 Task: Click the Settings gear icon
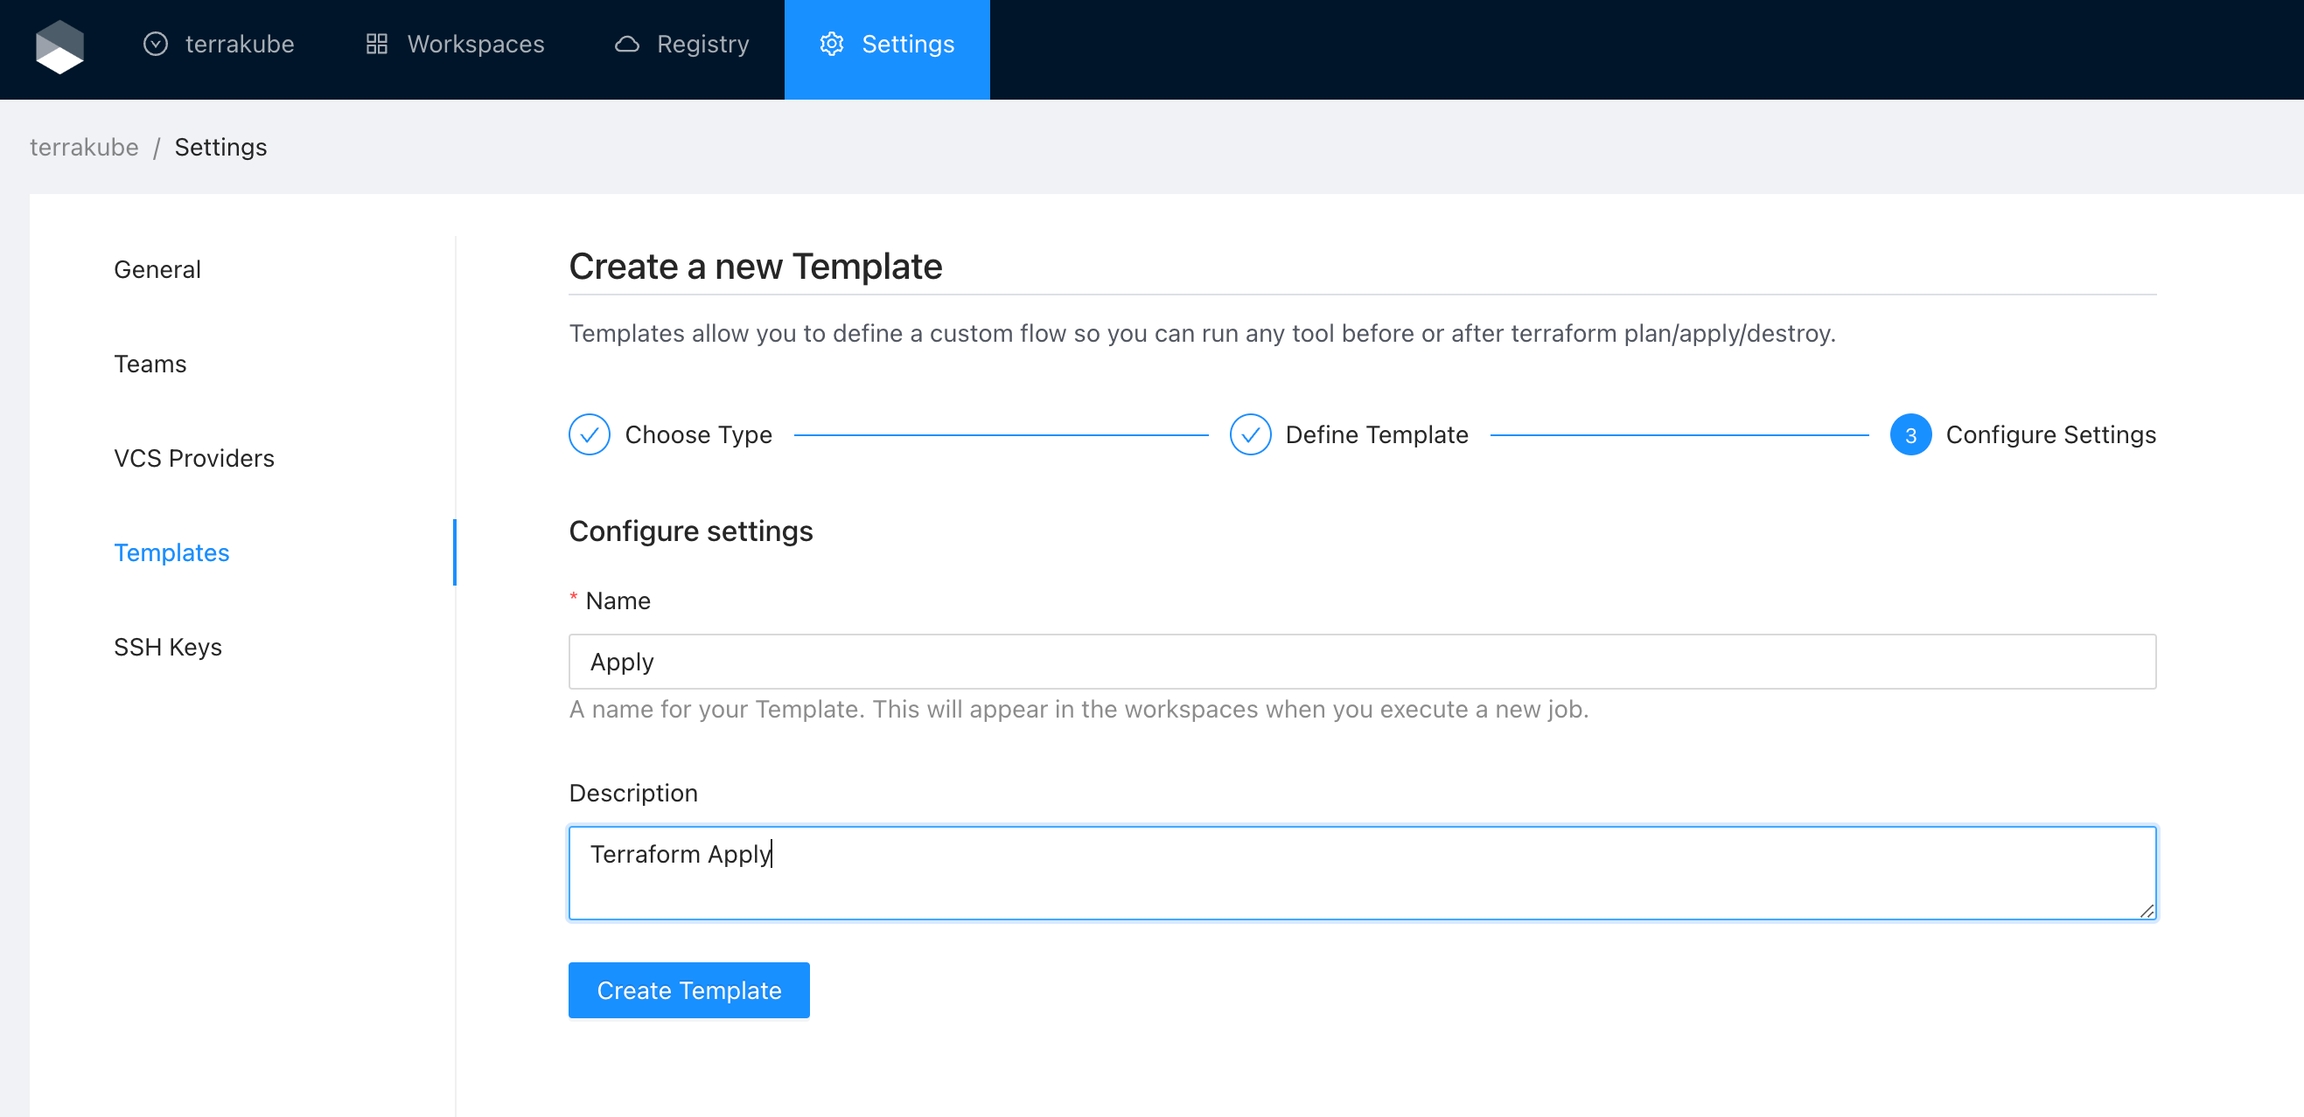(x=831, y=44)
